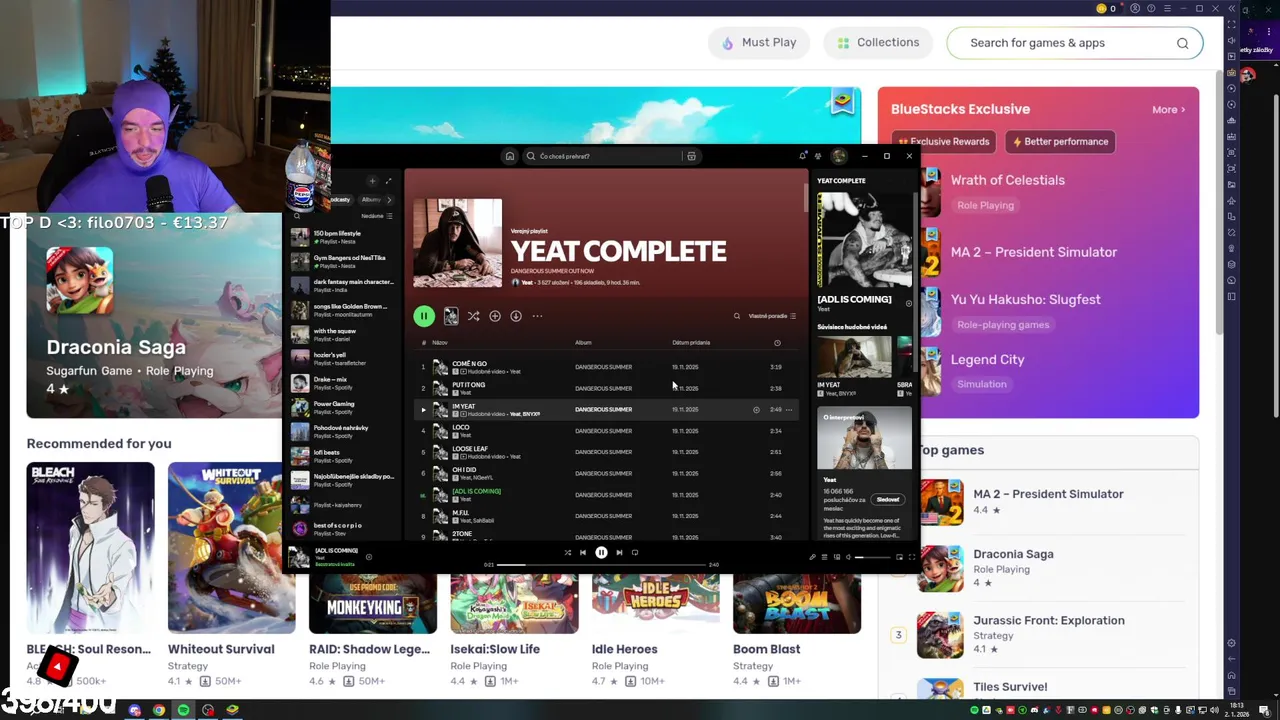Skip to previous track in player bar
Viewport: 1280px width, 720px height.
pos(583,553)
